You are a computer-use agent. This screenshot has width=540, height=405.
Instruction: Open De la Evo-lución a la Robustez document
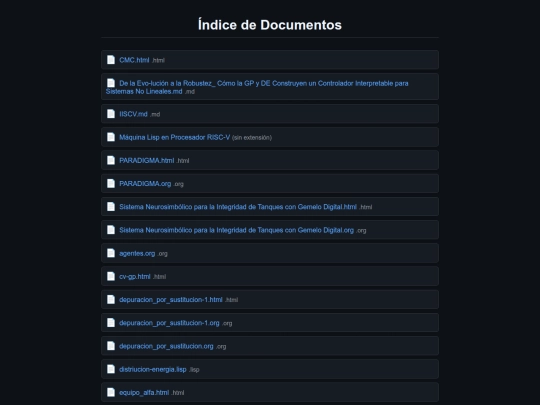point(257,87)
